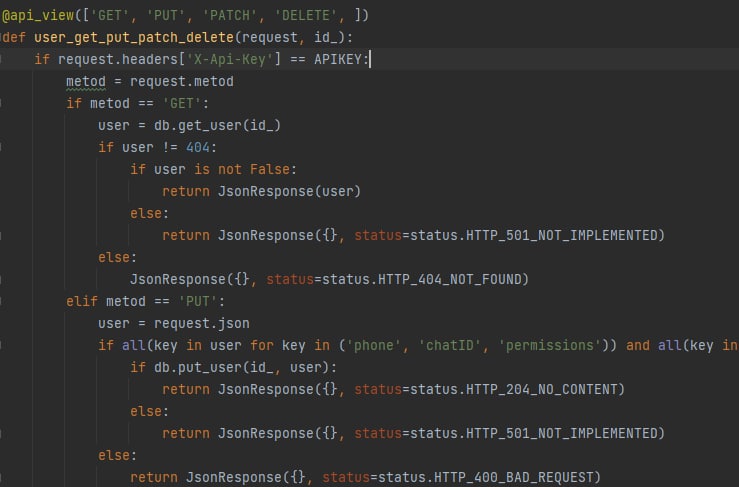Click the 'permissions' key string
Image resolution: width=739 pixels, height=487 pixels.
(550, 346)
